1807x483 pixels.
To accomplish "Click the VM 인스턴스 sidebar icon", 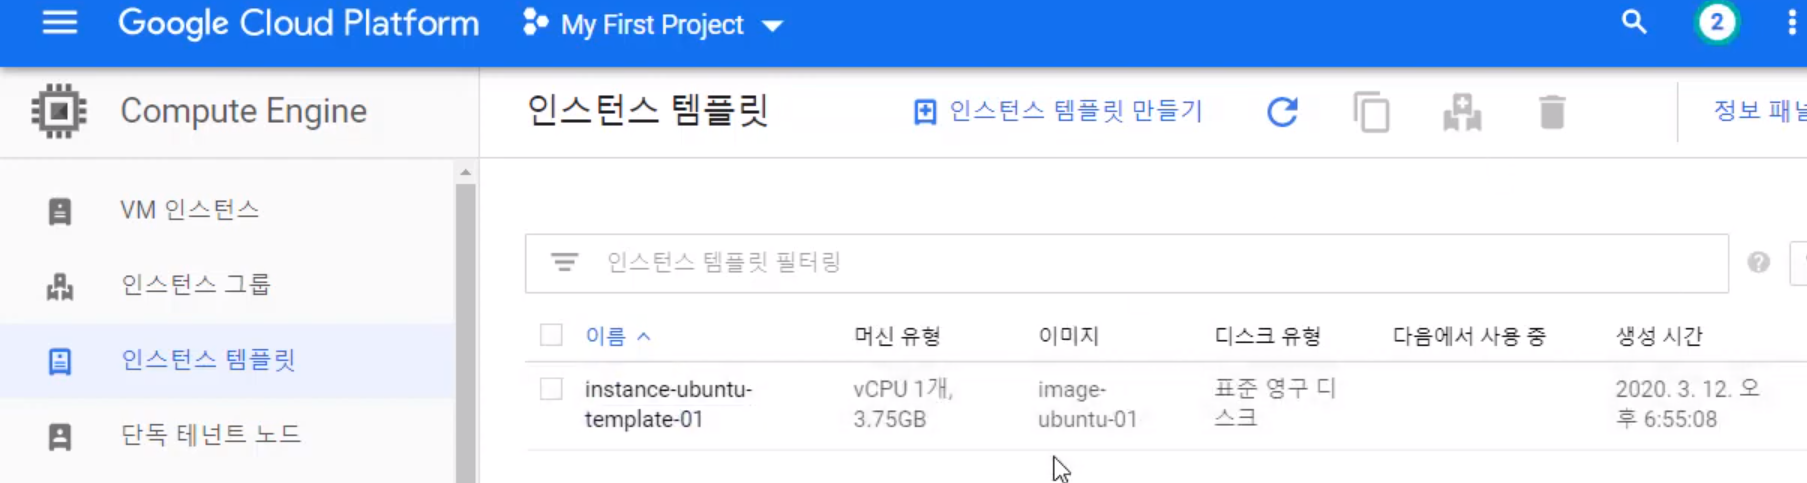I will point(60,211).
